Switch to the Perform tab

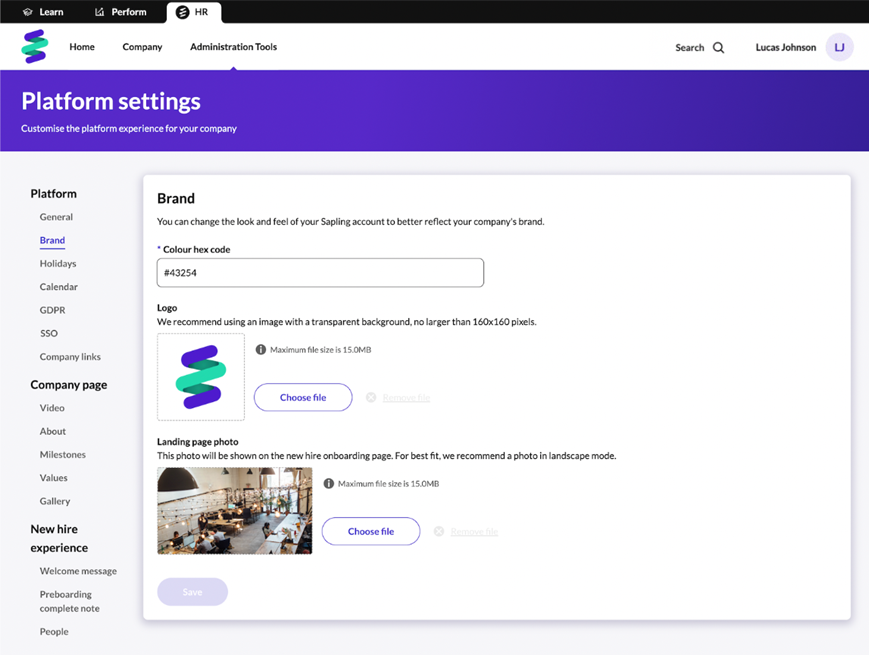(120, 12)
